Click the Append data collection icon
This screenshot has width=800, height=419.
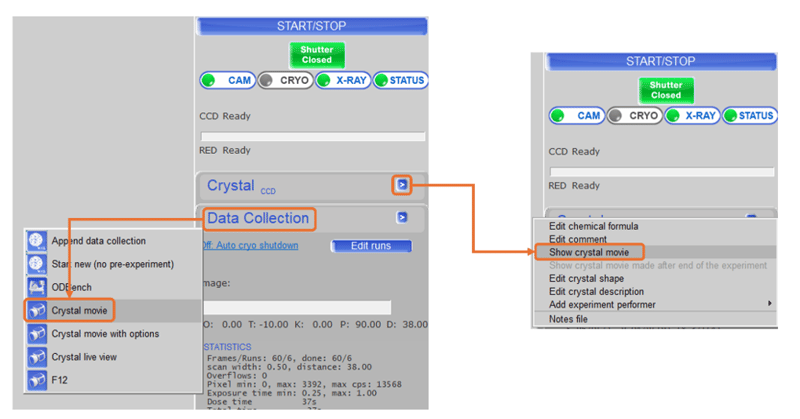tap(37, 241)
